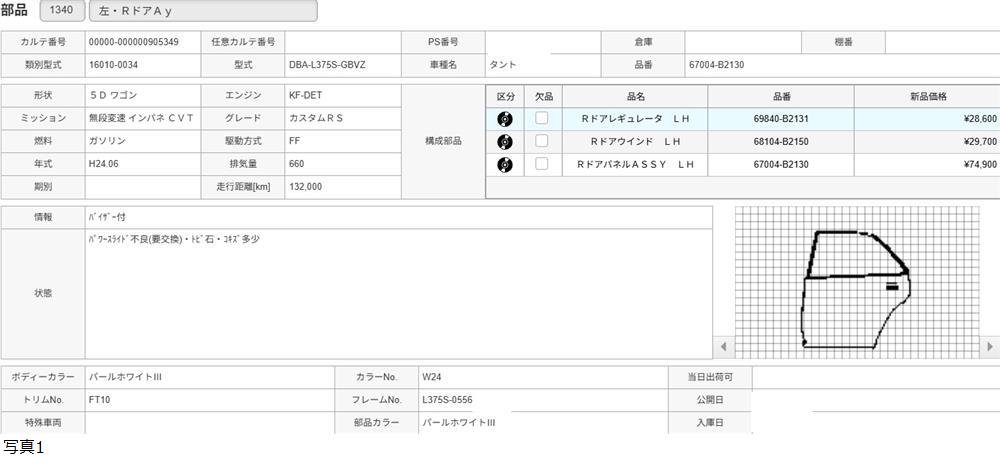Viewport: 1000px width, 464px height.
Task: Click the part code field showing 1340
Action: click(61, 11)
